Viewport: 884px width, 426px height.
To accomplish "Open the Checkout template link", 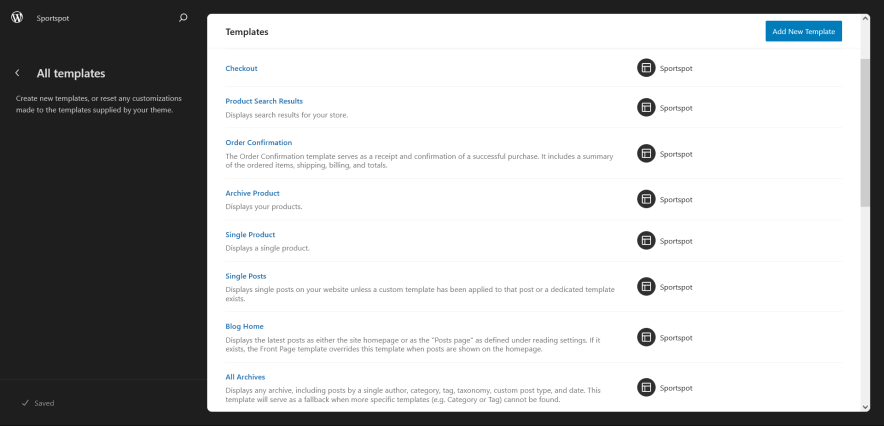I will click(x=241, y=68).
